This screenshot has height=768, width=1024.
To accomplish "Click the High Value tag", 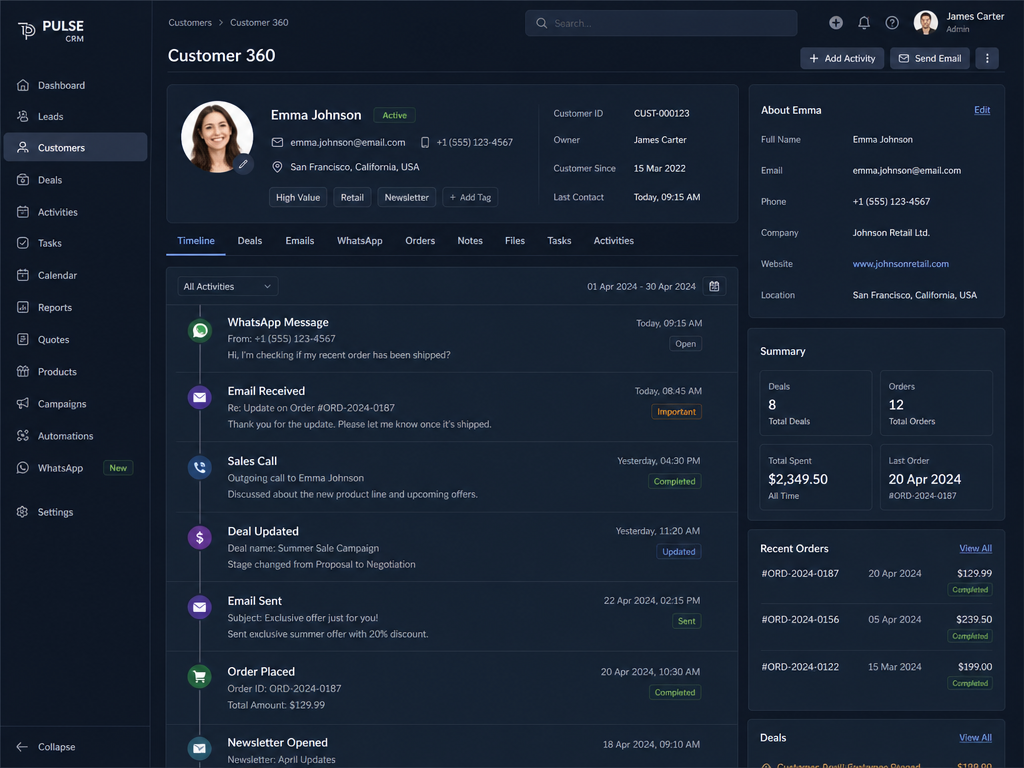I will click(x=298, y=197).
